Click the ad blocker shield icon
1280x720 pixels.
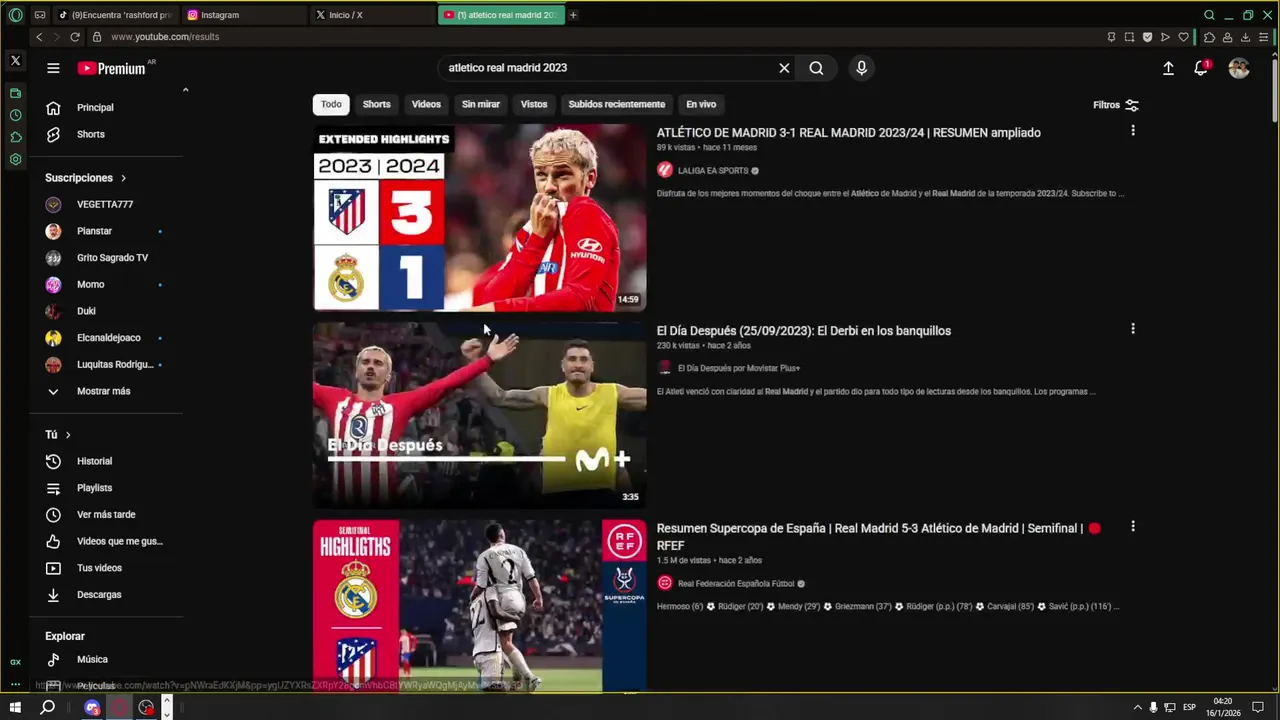point(1147,37)
